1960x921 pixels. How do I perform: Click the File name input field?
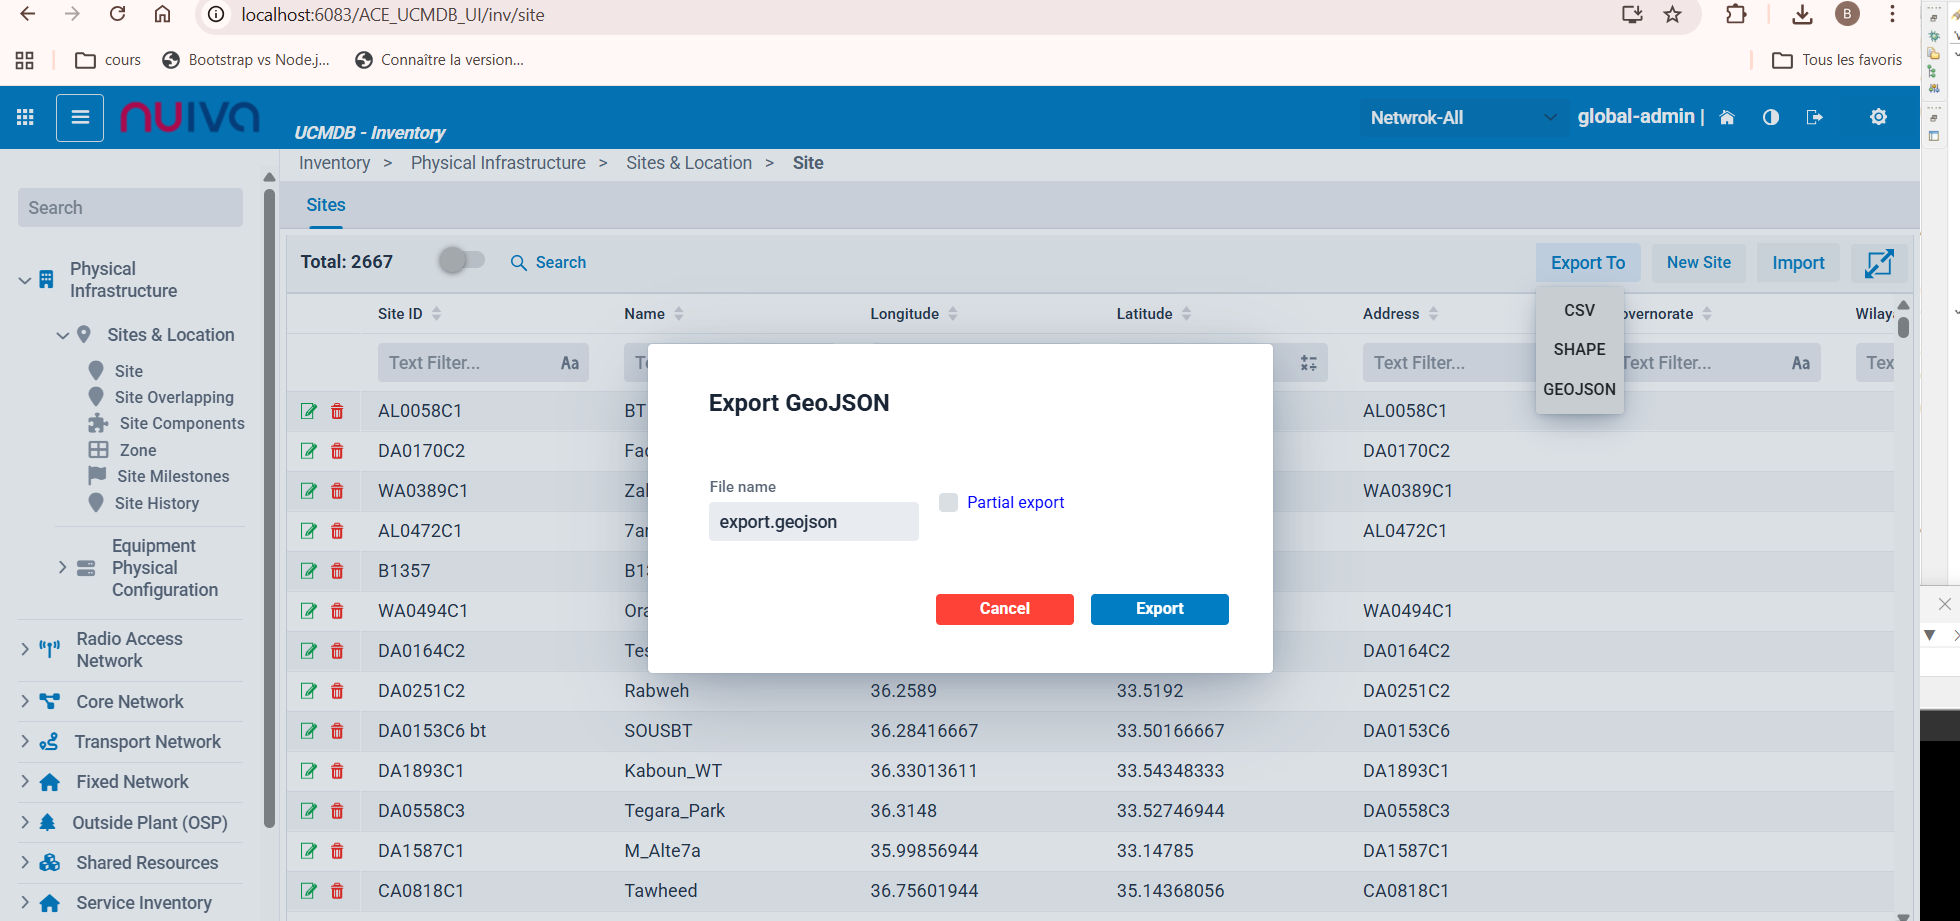813,522
